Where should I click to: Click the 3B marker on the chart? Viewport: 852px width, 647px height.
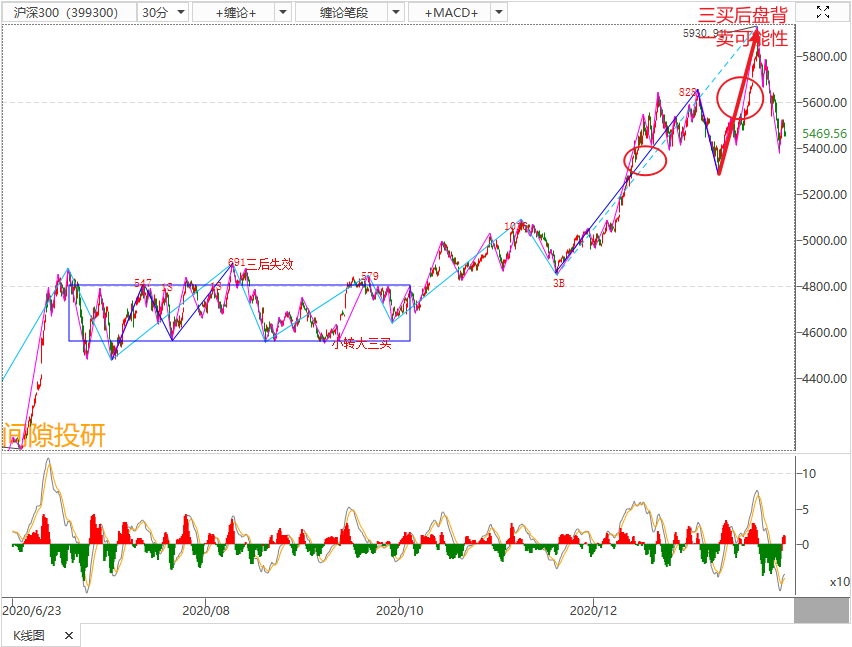pos(559,283)
